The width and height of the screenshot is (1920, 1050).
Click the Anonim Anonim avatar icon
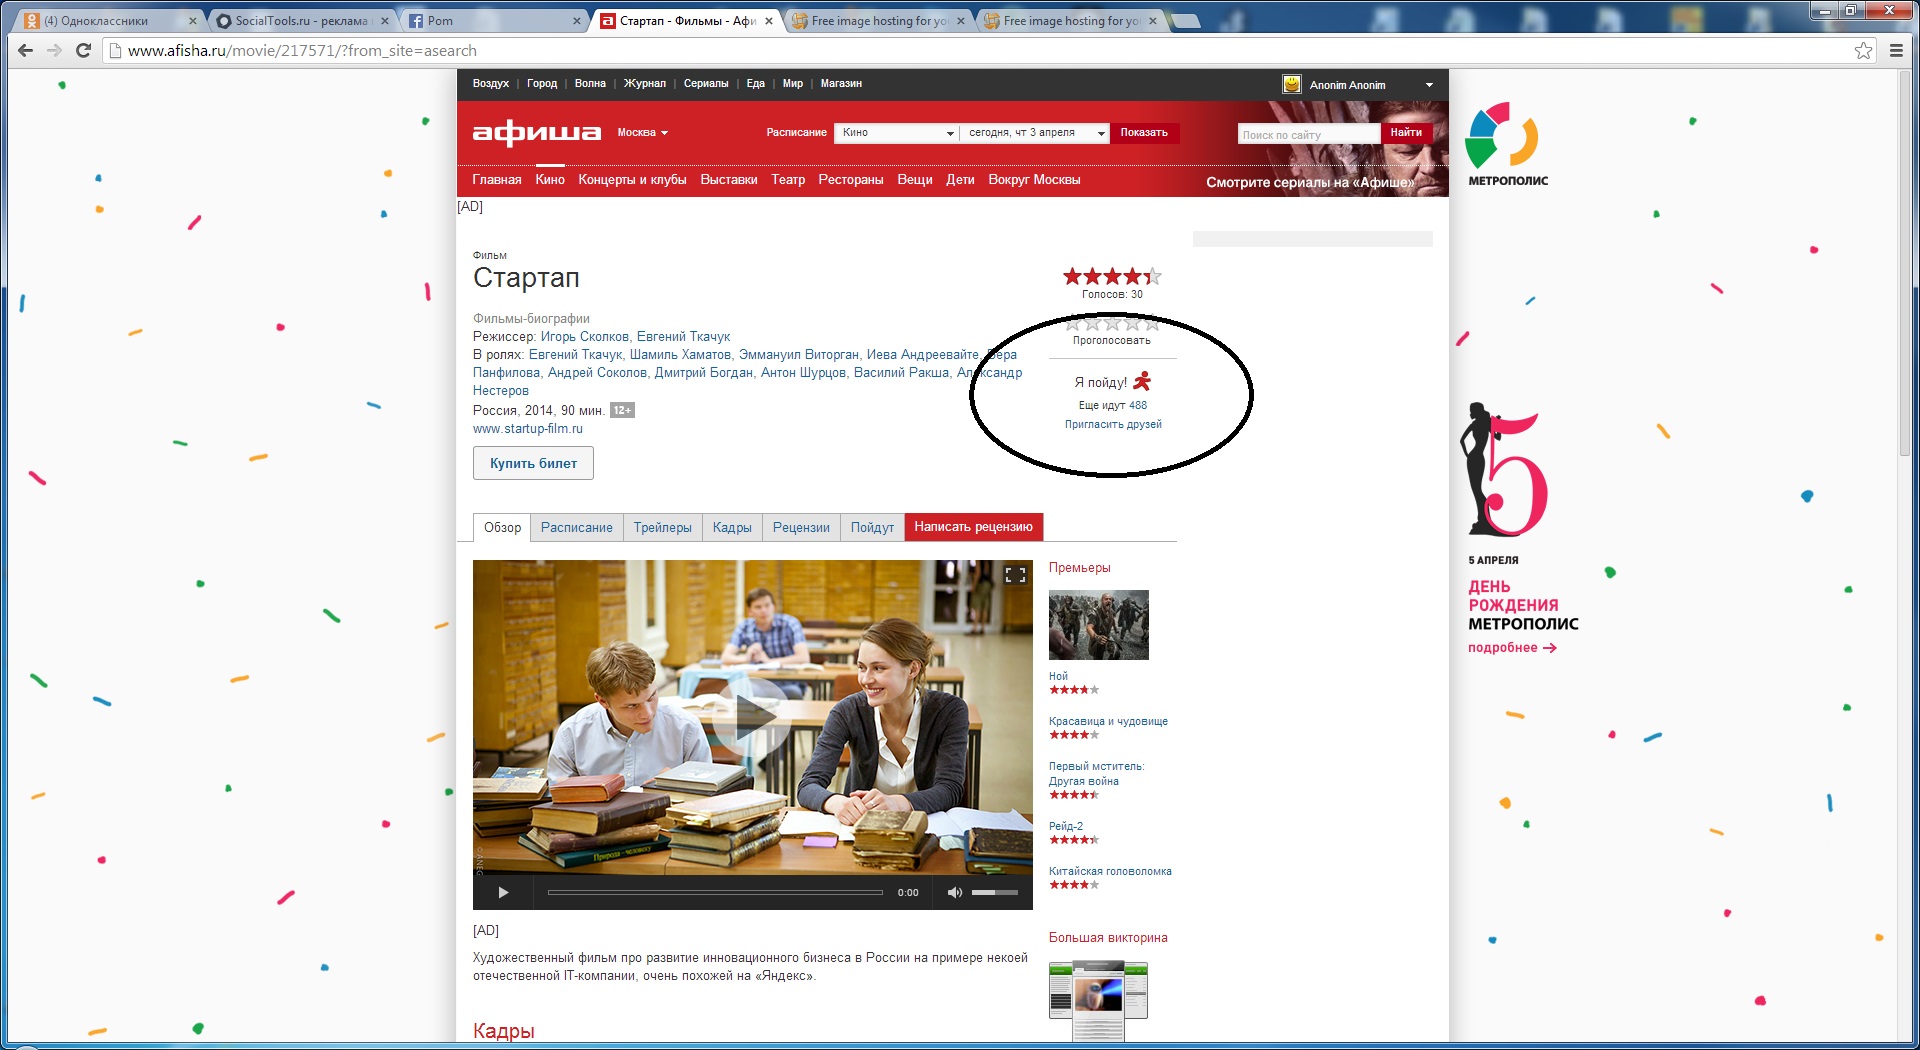point(1292,85)
